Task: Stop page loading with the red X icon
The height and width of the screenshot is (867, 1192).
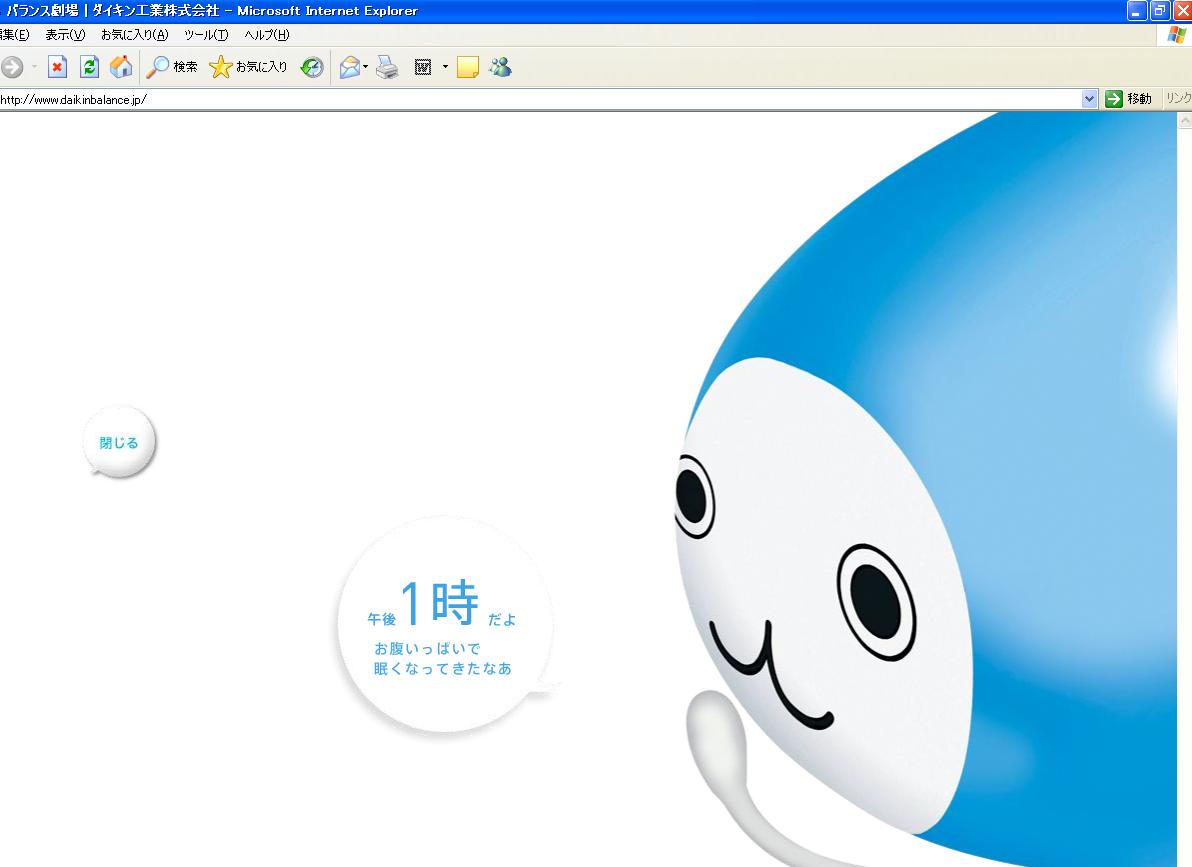Action: (x=57, y=67)
